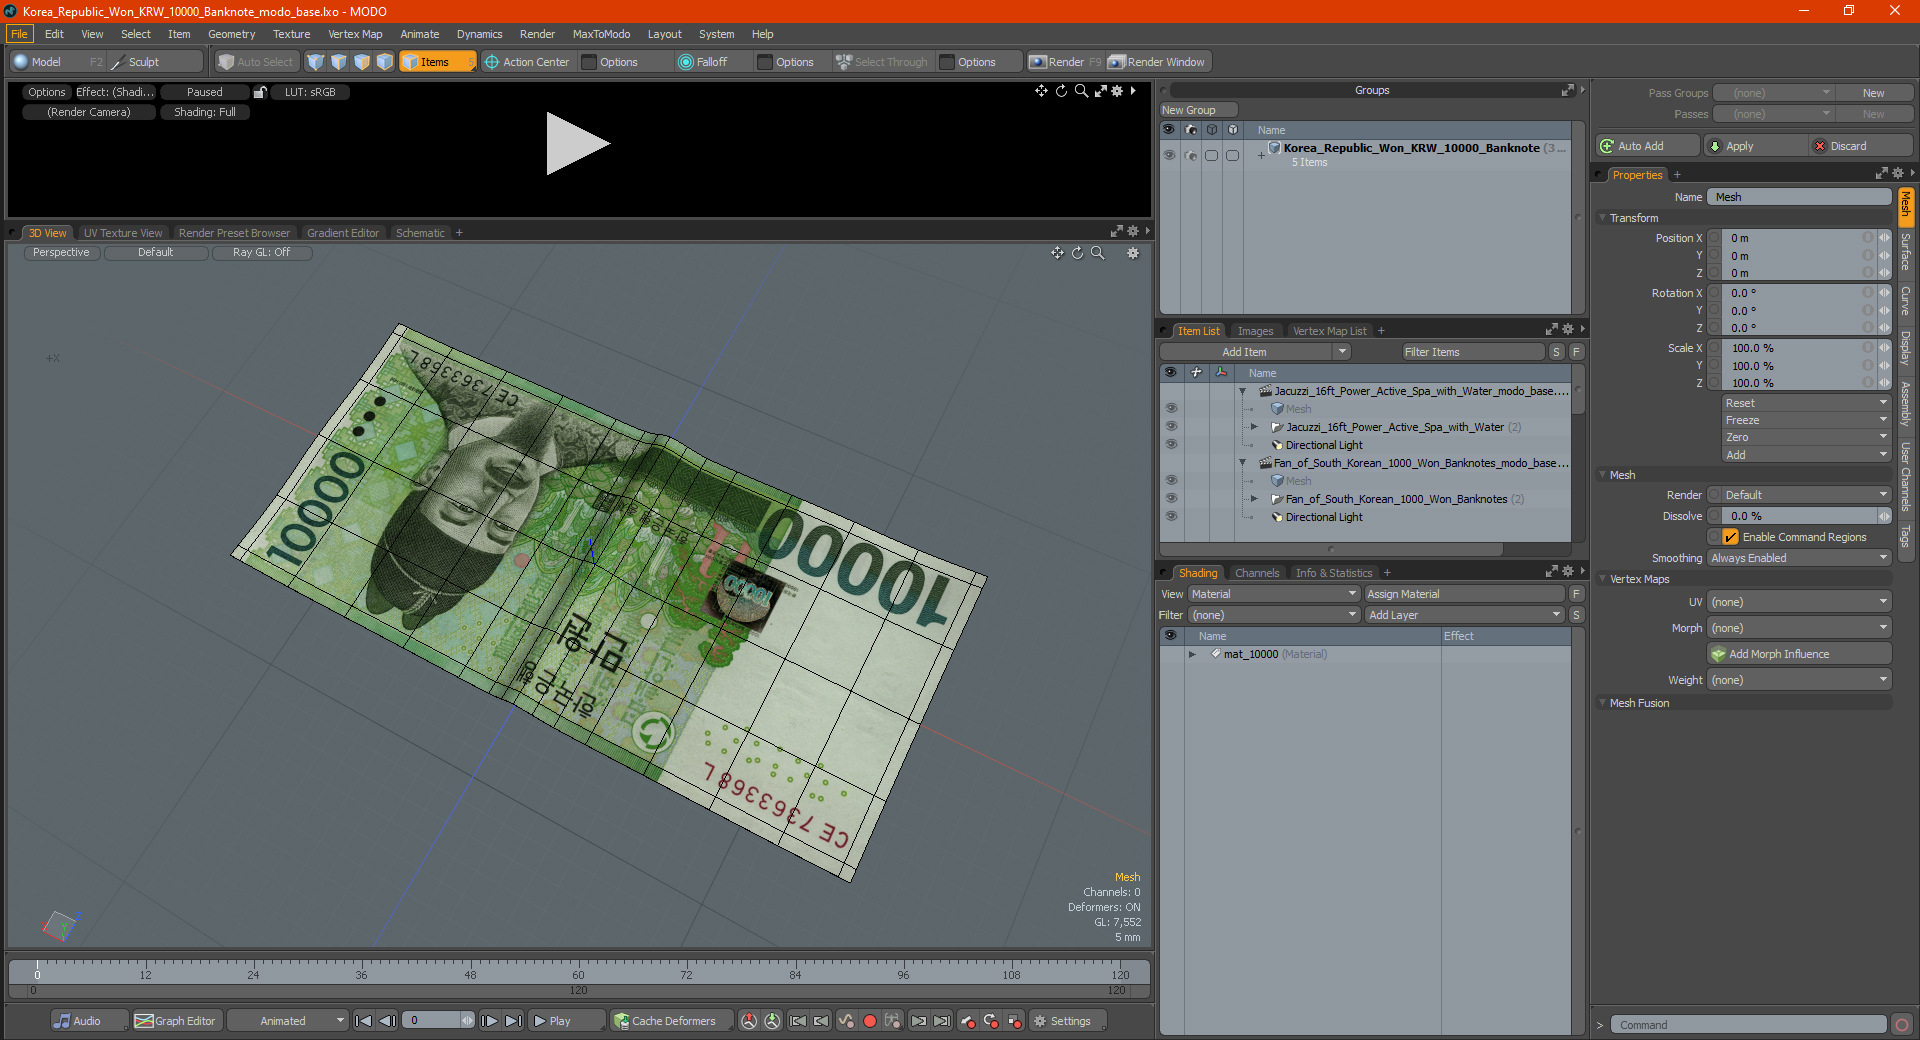Click the Render F9 button

point(1065,62)
